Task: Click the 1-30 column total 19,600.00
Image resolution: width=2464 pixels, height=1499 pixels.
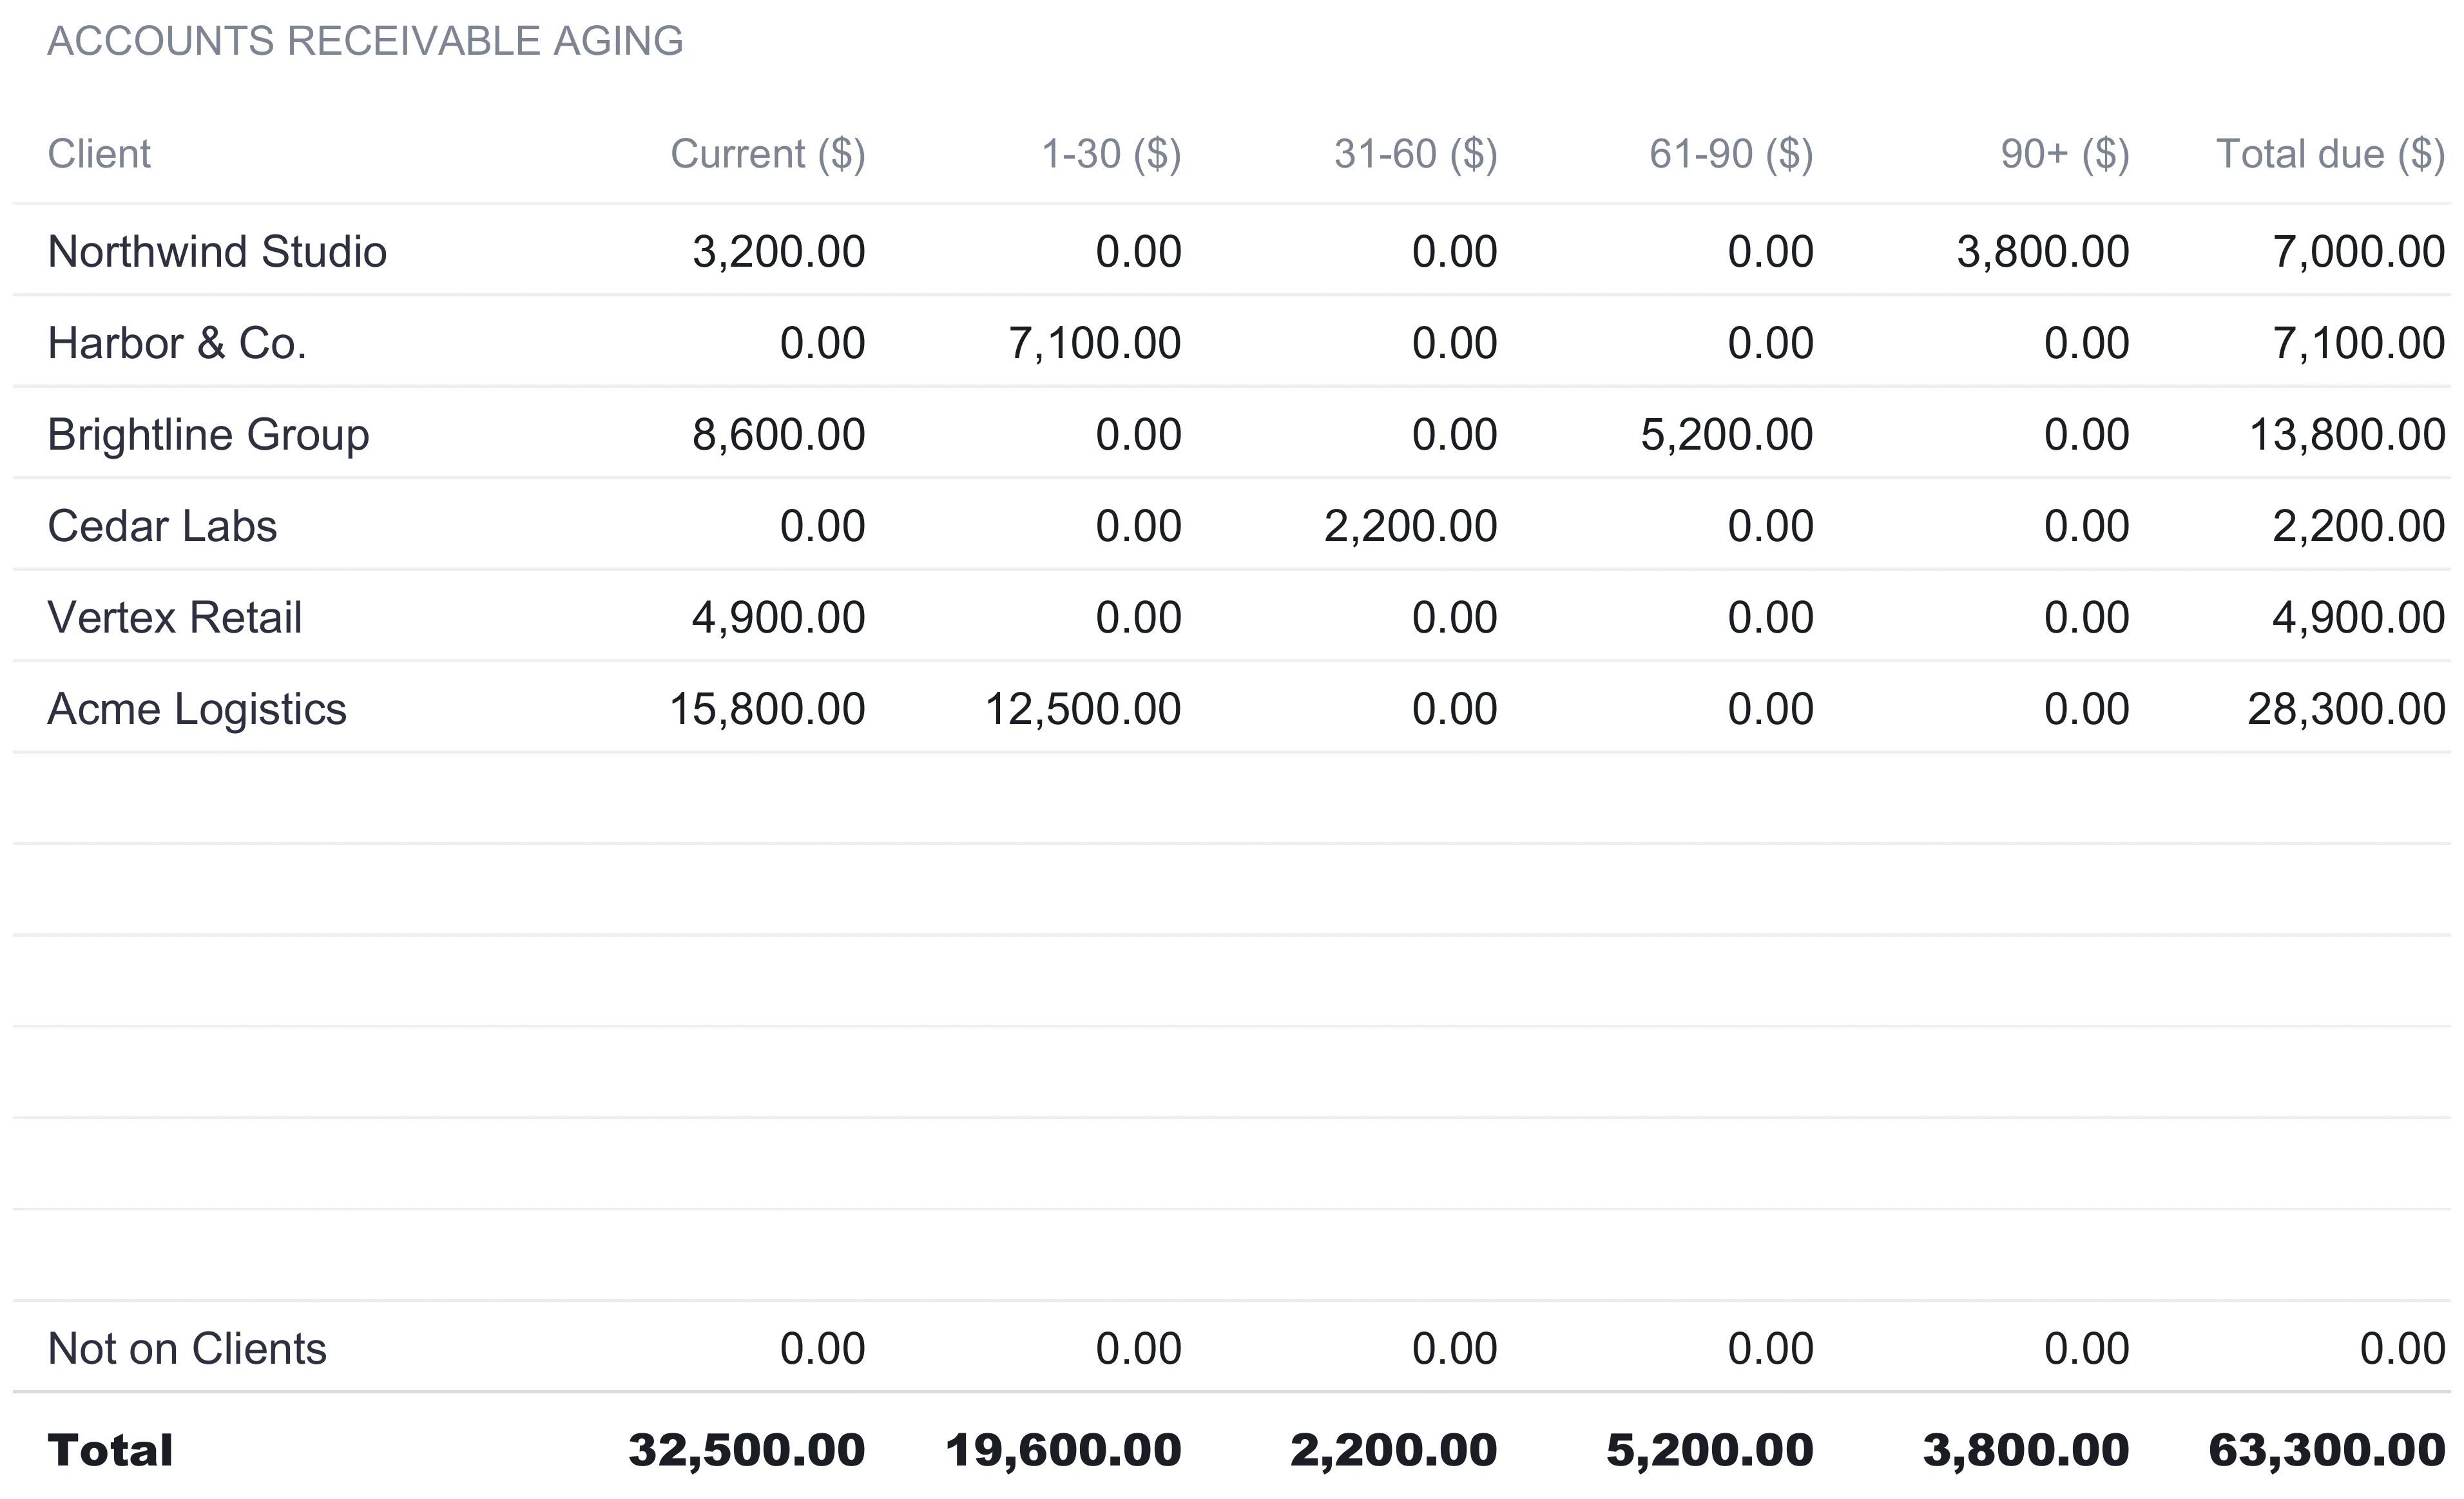Action: pos(1063,1451)
